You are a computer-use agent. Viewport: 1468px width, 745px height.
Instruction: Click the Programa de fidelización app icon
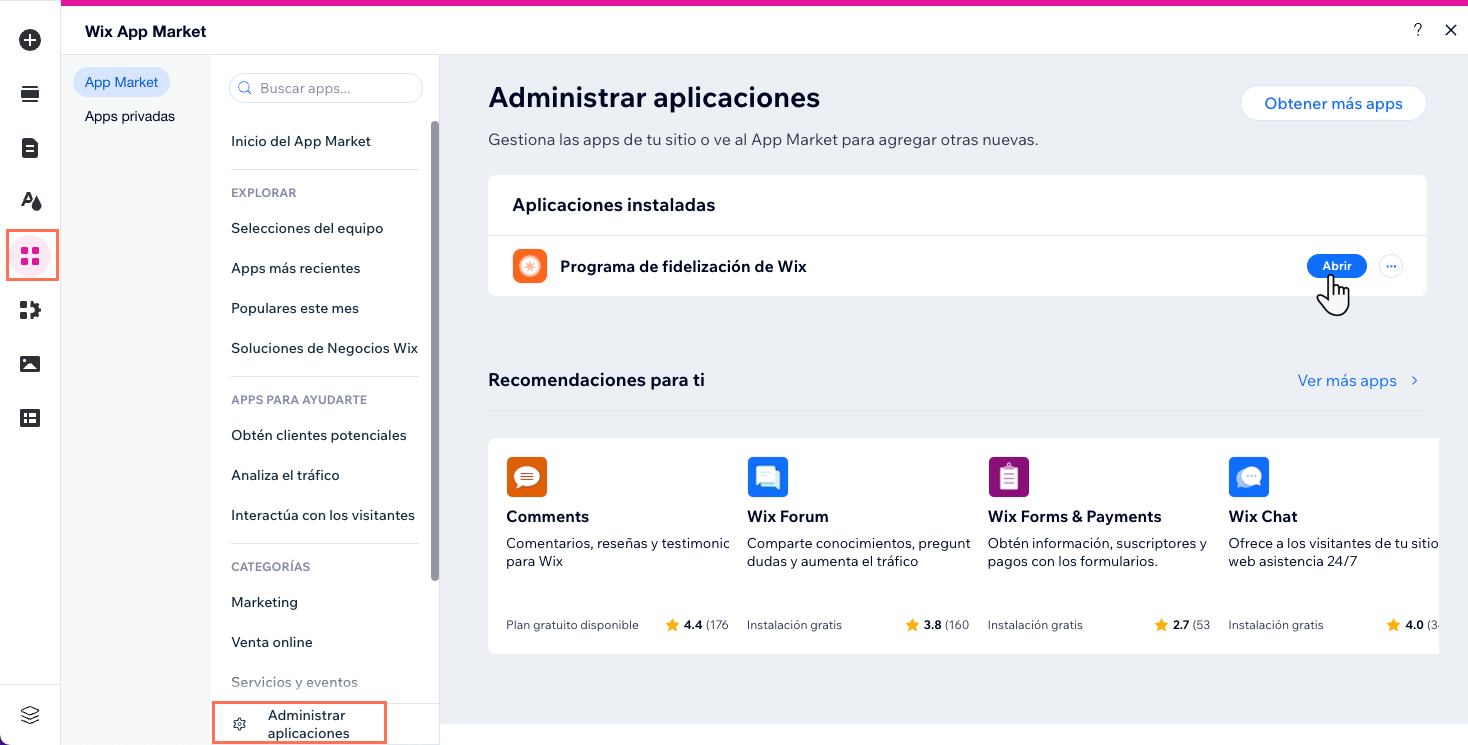[530, 266]
